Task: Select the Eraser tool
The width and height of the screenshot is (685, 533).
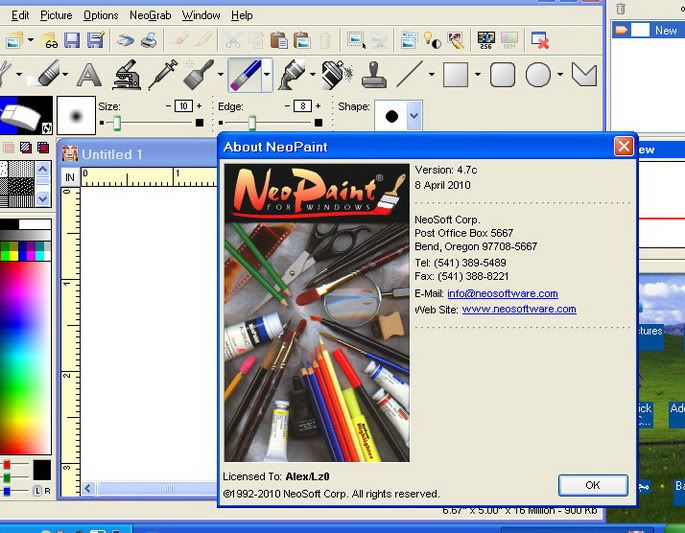Action: tap(44, 75)
